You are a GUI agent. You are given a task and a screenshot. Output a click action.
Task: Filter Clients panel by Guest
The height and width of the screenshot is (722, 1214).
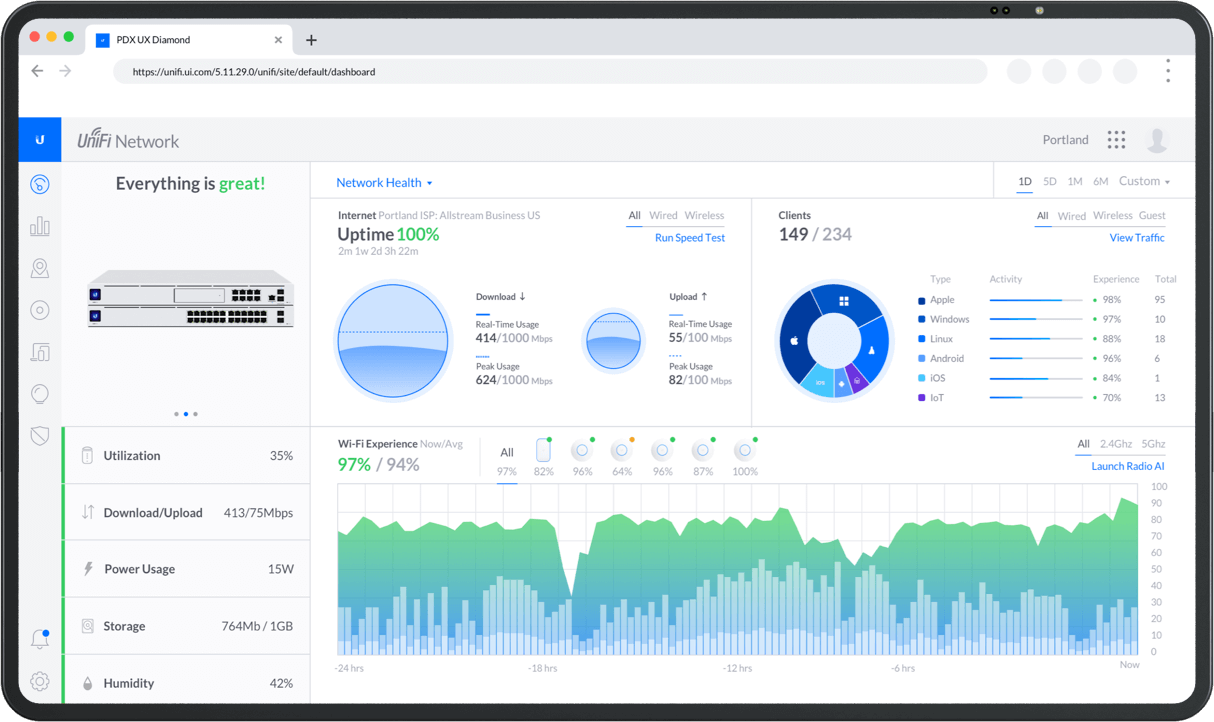point(1152,215)
